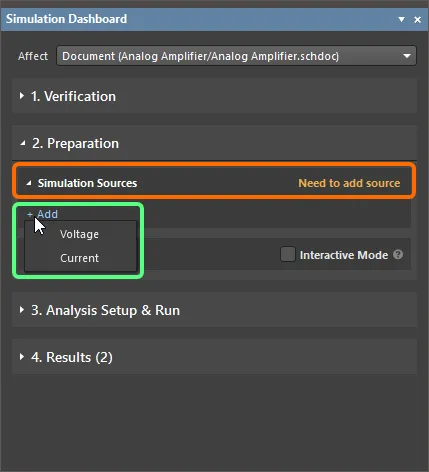Enable the Interactive Mode checkbox
429x472 pixels.
[x=288, y=254]
